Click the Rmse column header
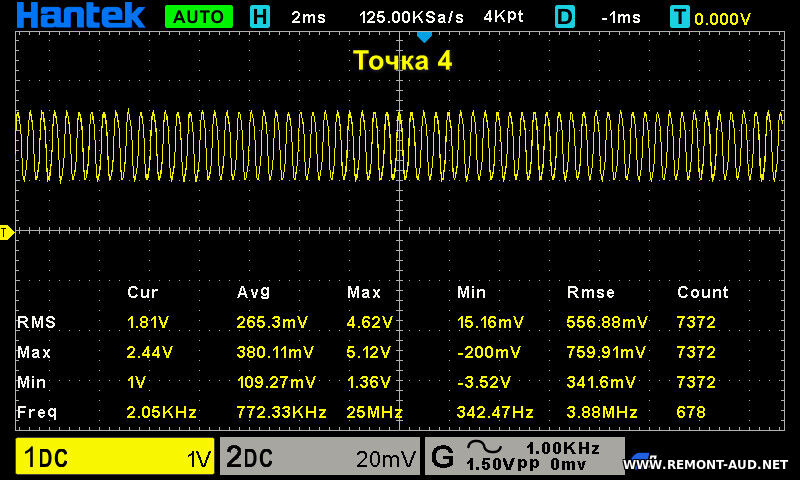This screenshot has height=480, width=800. point(590,292)
